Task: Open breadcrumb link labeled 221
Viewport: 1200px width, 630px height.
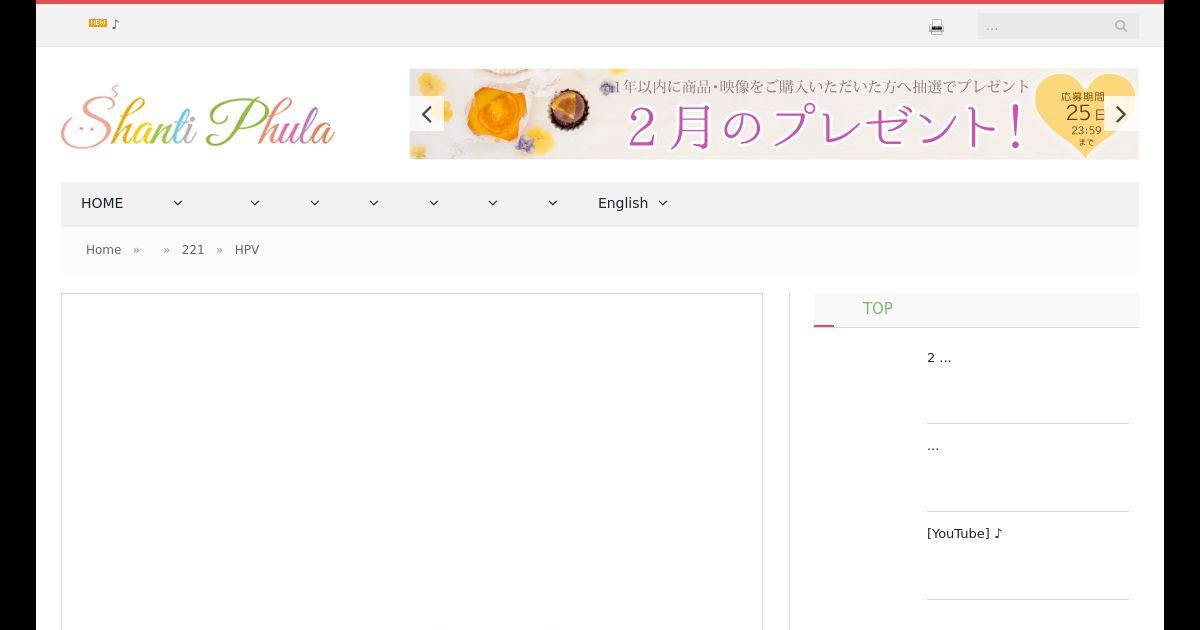Action: tap(193, 250)
